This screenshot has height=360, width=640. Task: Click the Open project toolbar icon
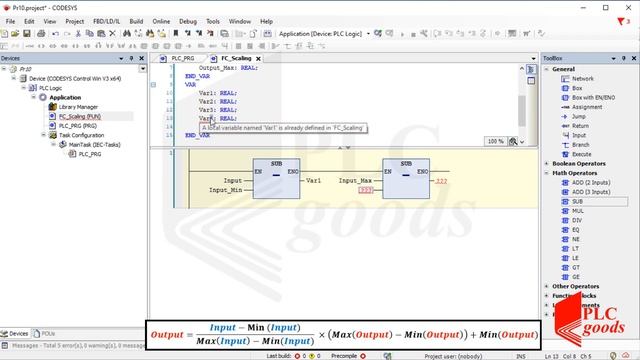15,33
